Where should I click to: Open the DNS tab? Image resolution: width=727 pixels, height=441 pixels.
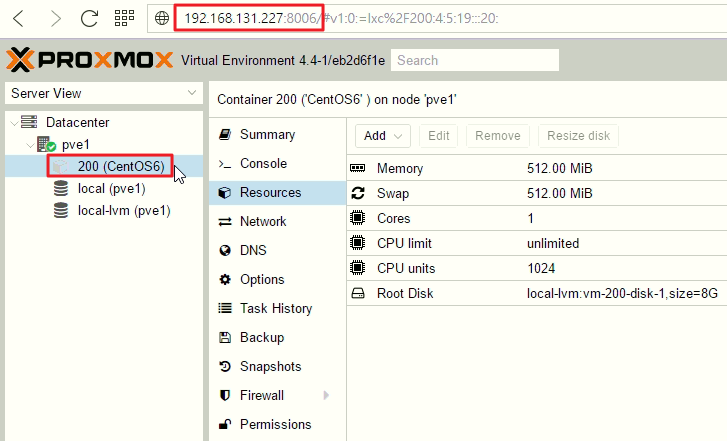pos(277,250)
